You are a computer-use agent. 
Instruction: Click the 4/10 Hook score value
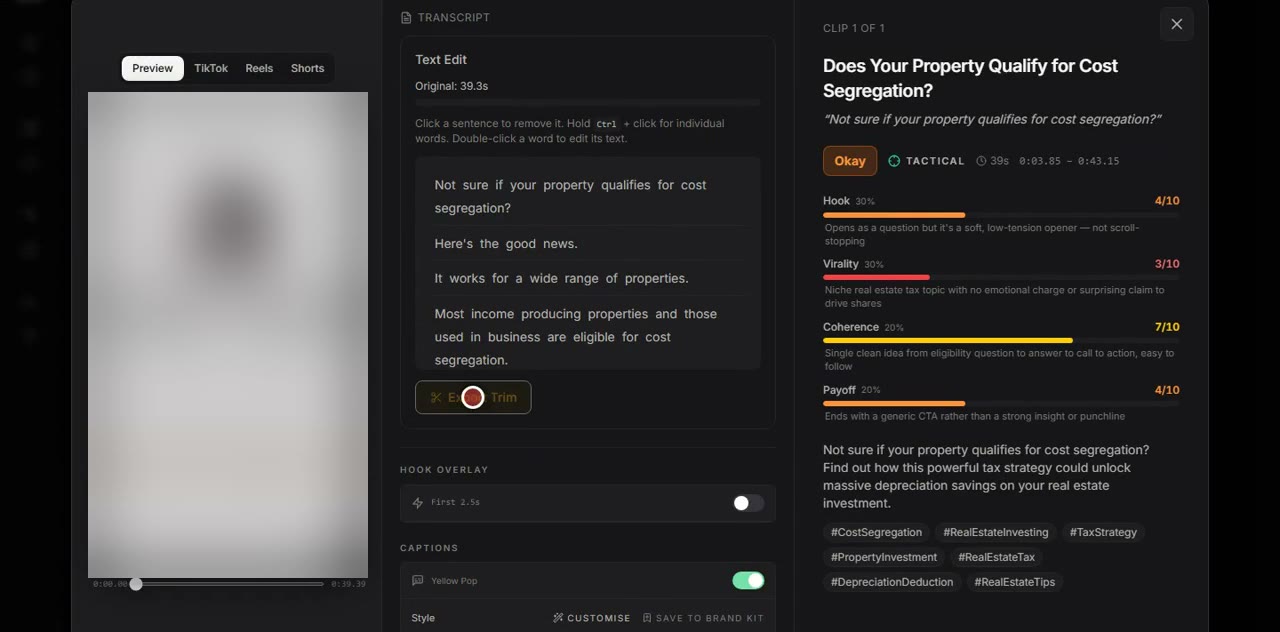(x=1167, y=201)
